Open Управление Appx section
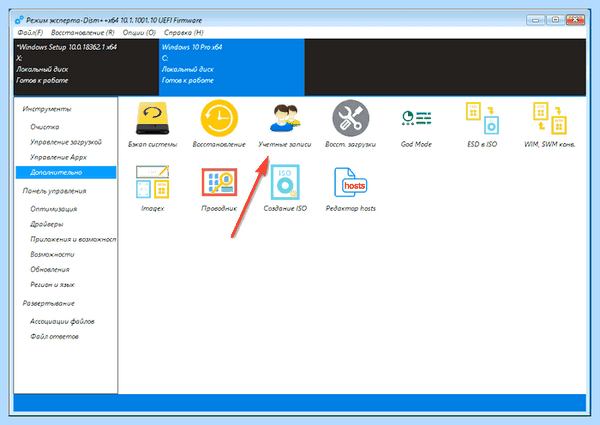 (x=58, y=157)
